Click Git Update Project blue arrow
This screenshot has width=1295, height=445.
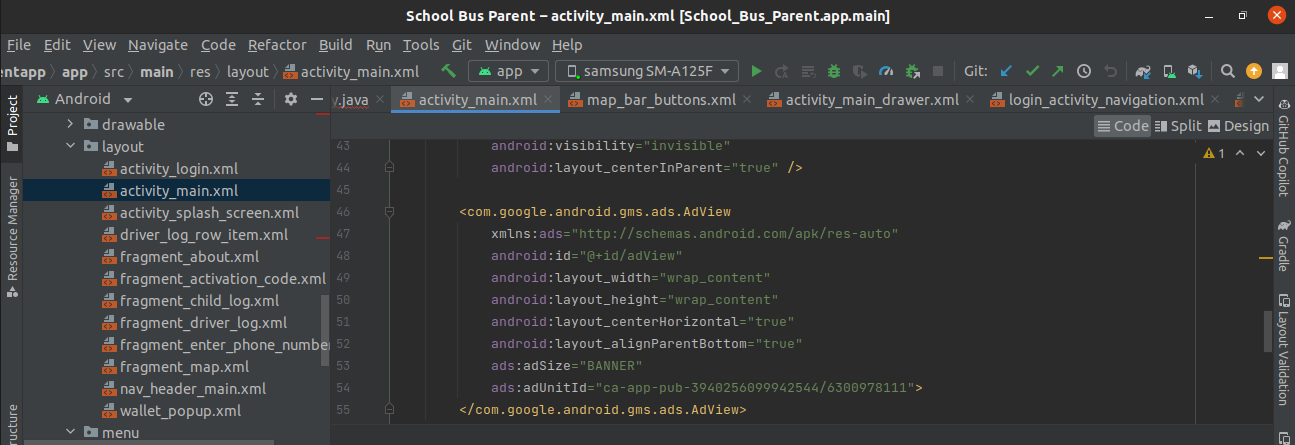point(1007,71)
